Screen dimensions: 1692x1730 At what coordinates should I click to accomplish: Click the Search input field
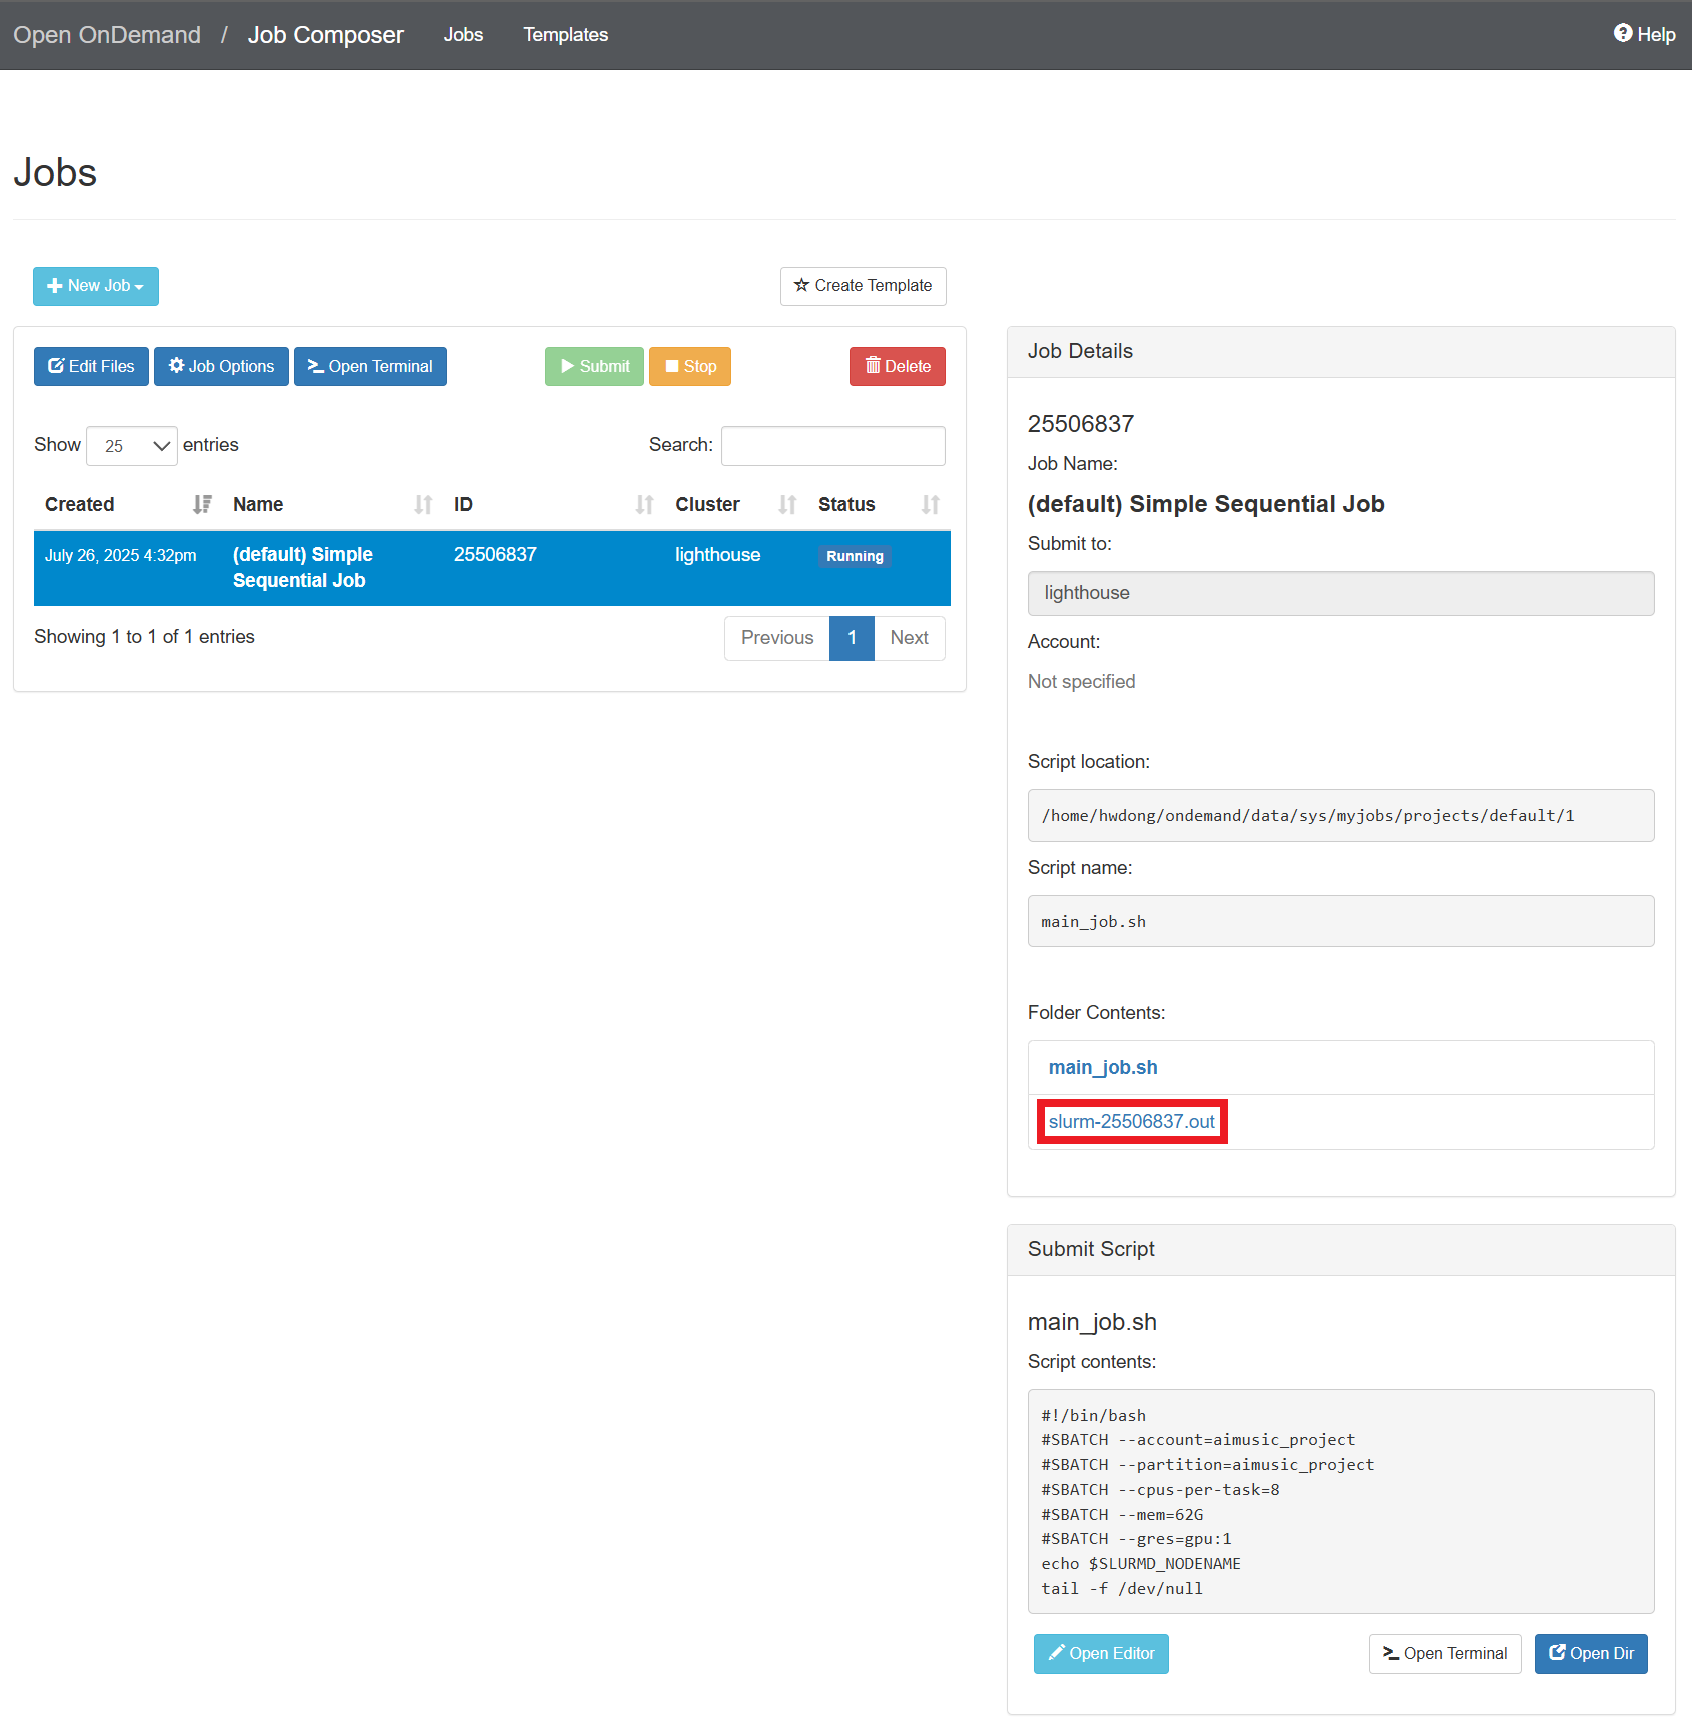coord(833,446)
